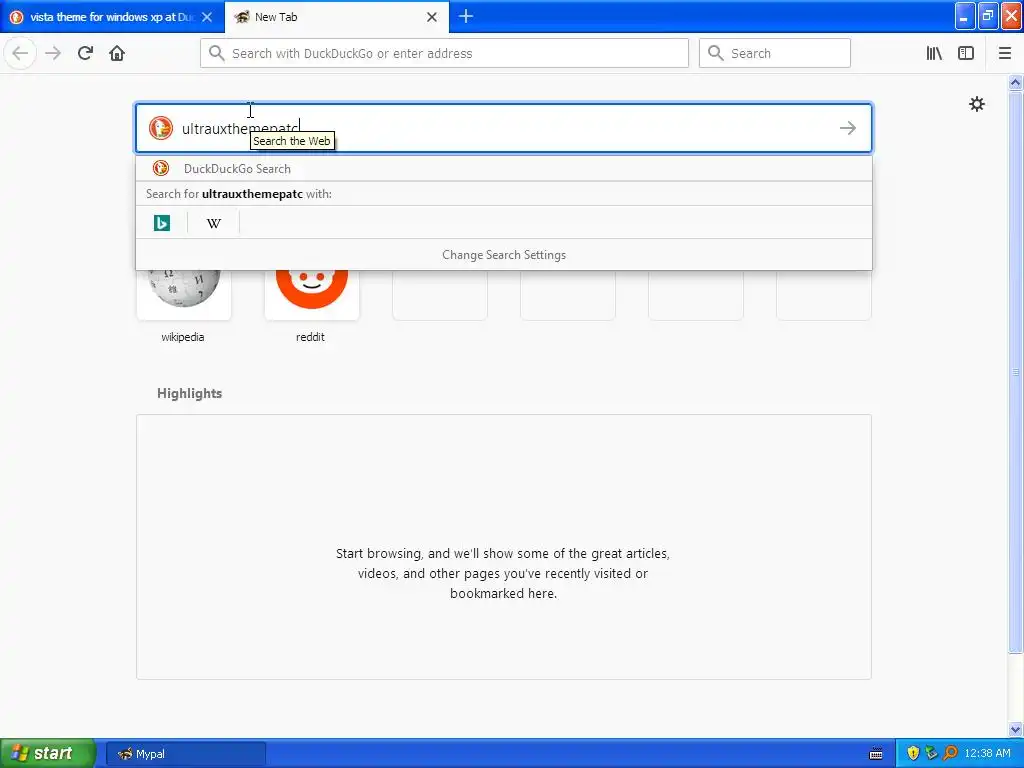The height and width of the screenshot is (768, 1024).
Task: Open the hamburger application menu
Action: click(x=1005, y=53)
